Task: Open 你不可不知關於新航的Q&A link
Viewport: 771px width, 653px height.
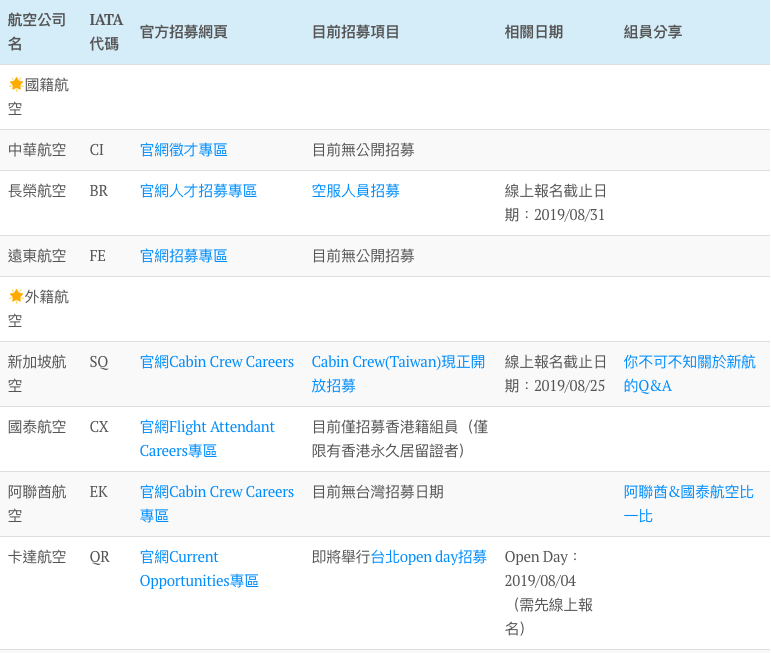Action: click(689, 374)
